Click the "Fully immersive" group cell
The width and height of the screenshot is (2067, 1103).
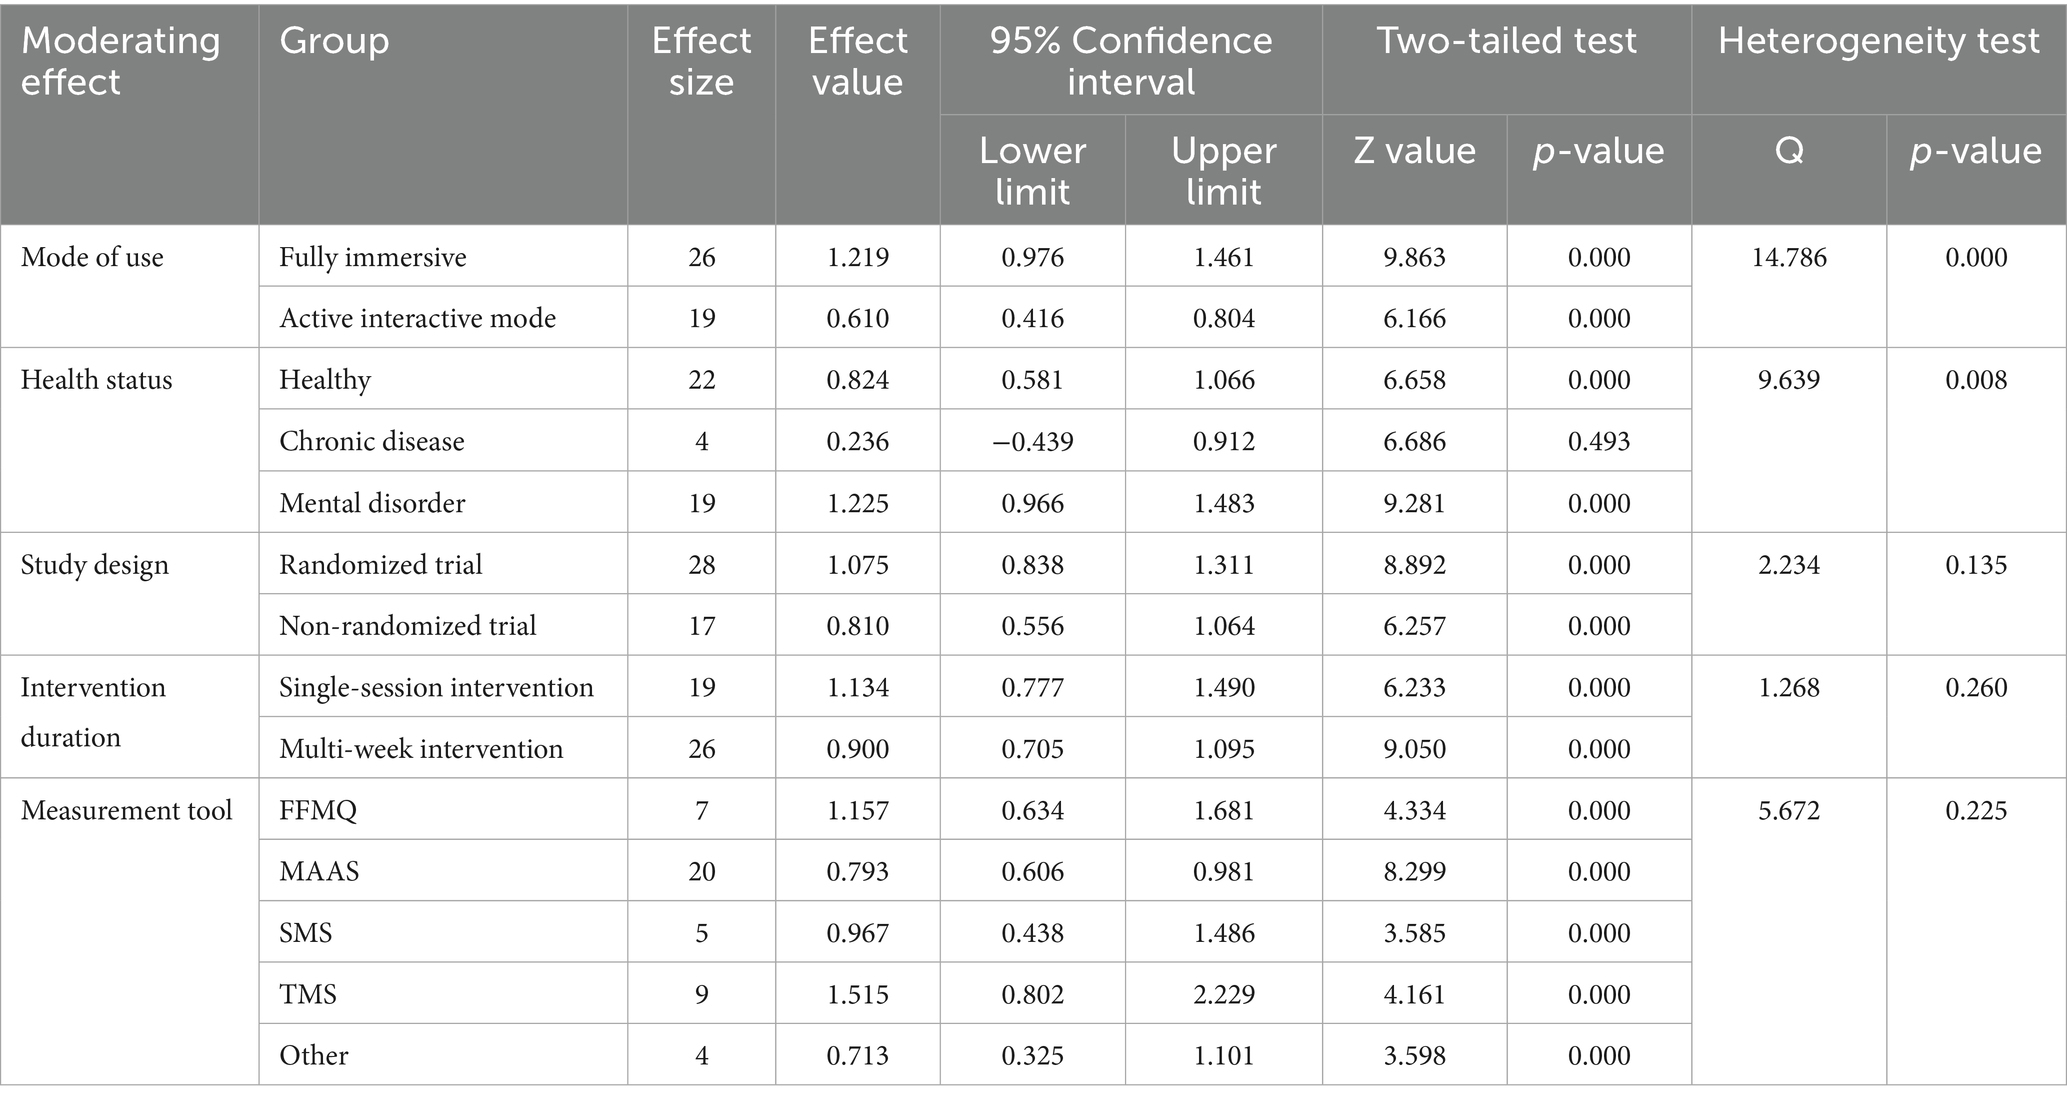[x=373, y=257]
